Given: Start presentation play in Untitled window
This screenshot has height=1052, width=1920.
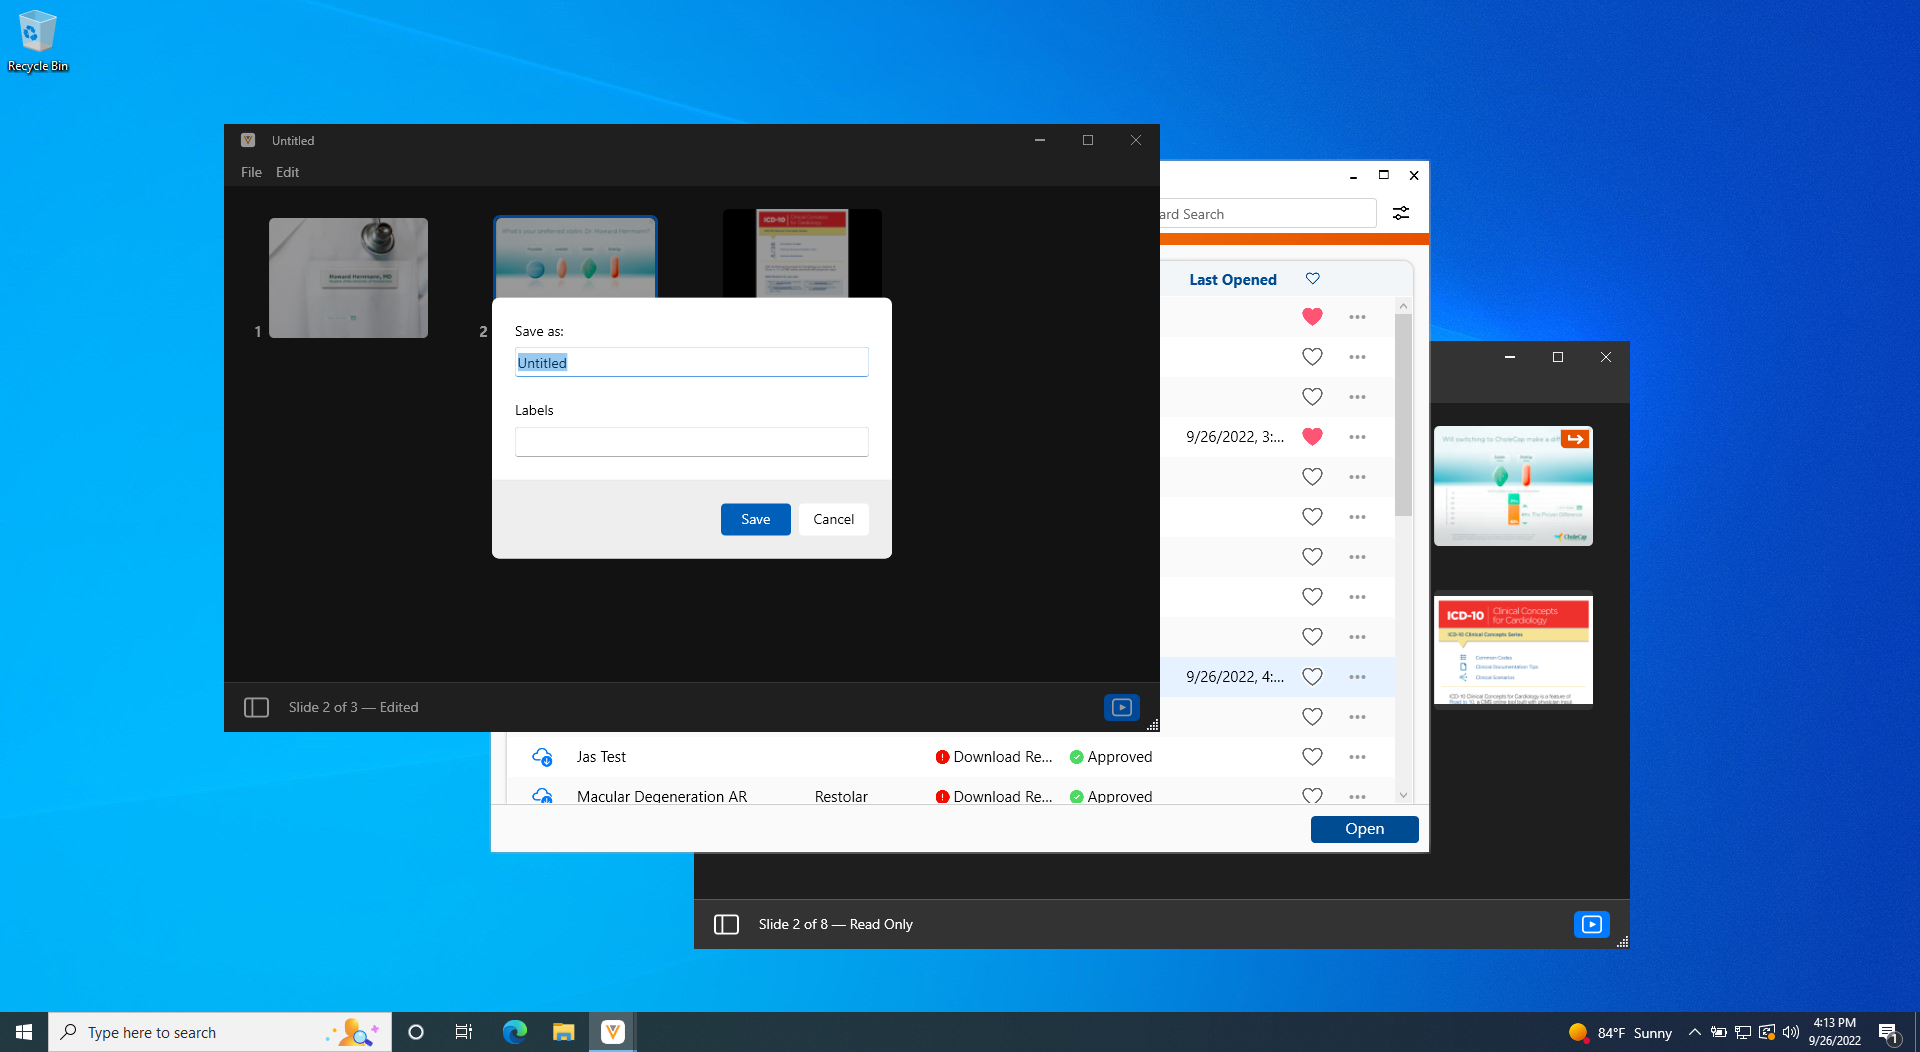Looking at the screenshot, I should [1121, 707].
